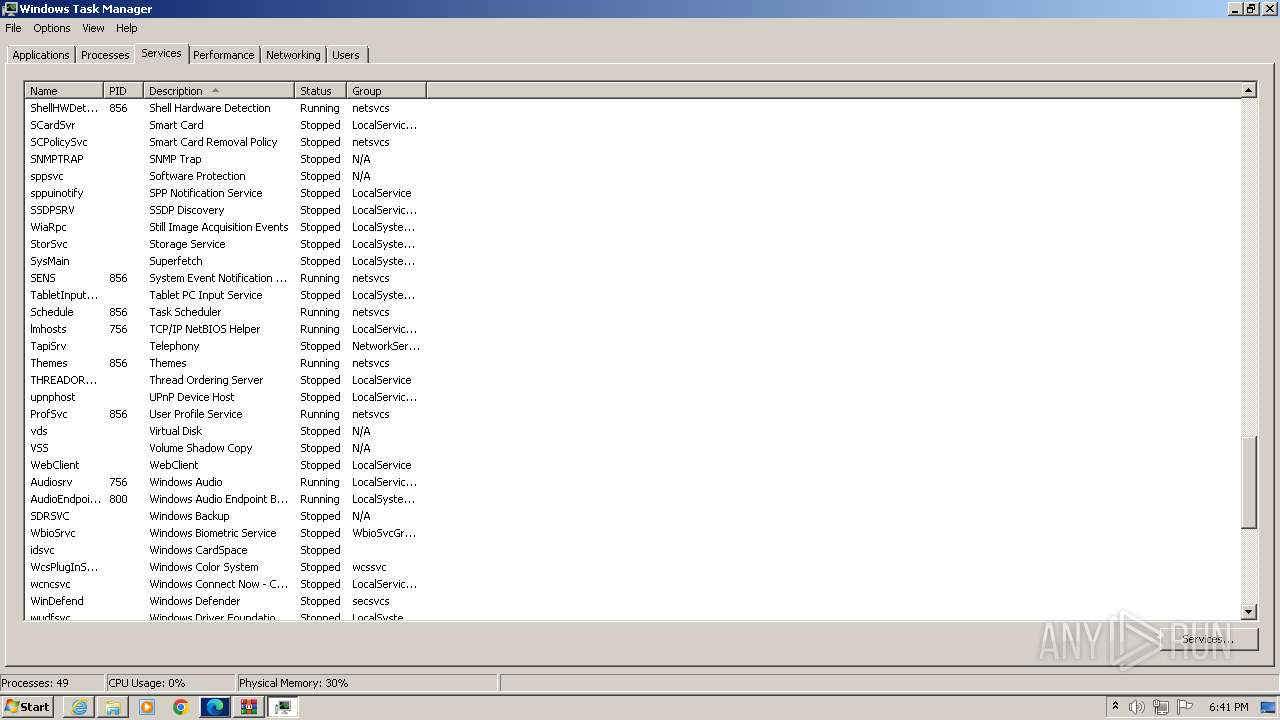This screenshot has height=720, width=1280.
Task: Select the WinDefend service row
Action: (226, 601)
